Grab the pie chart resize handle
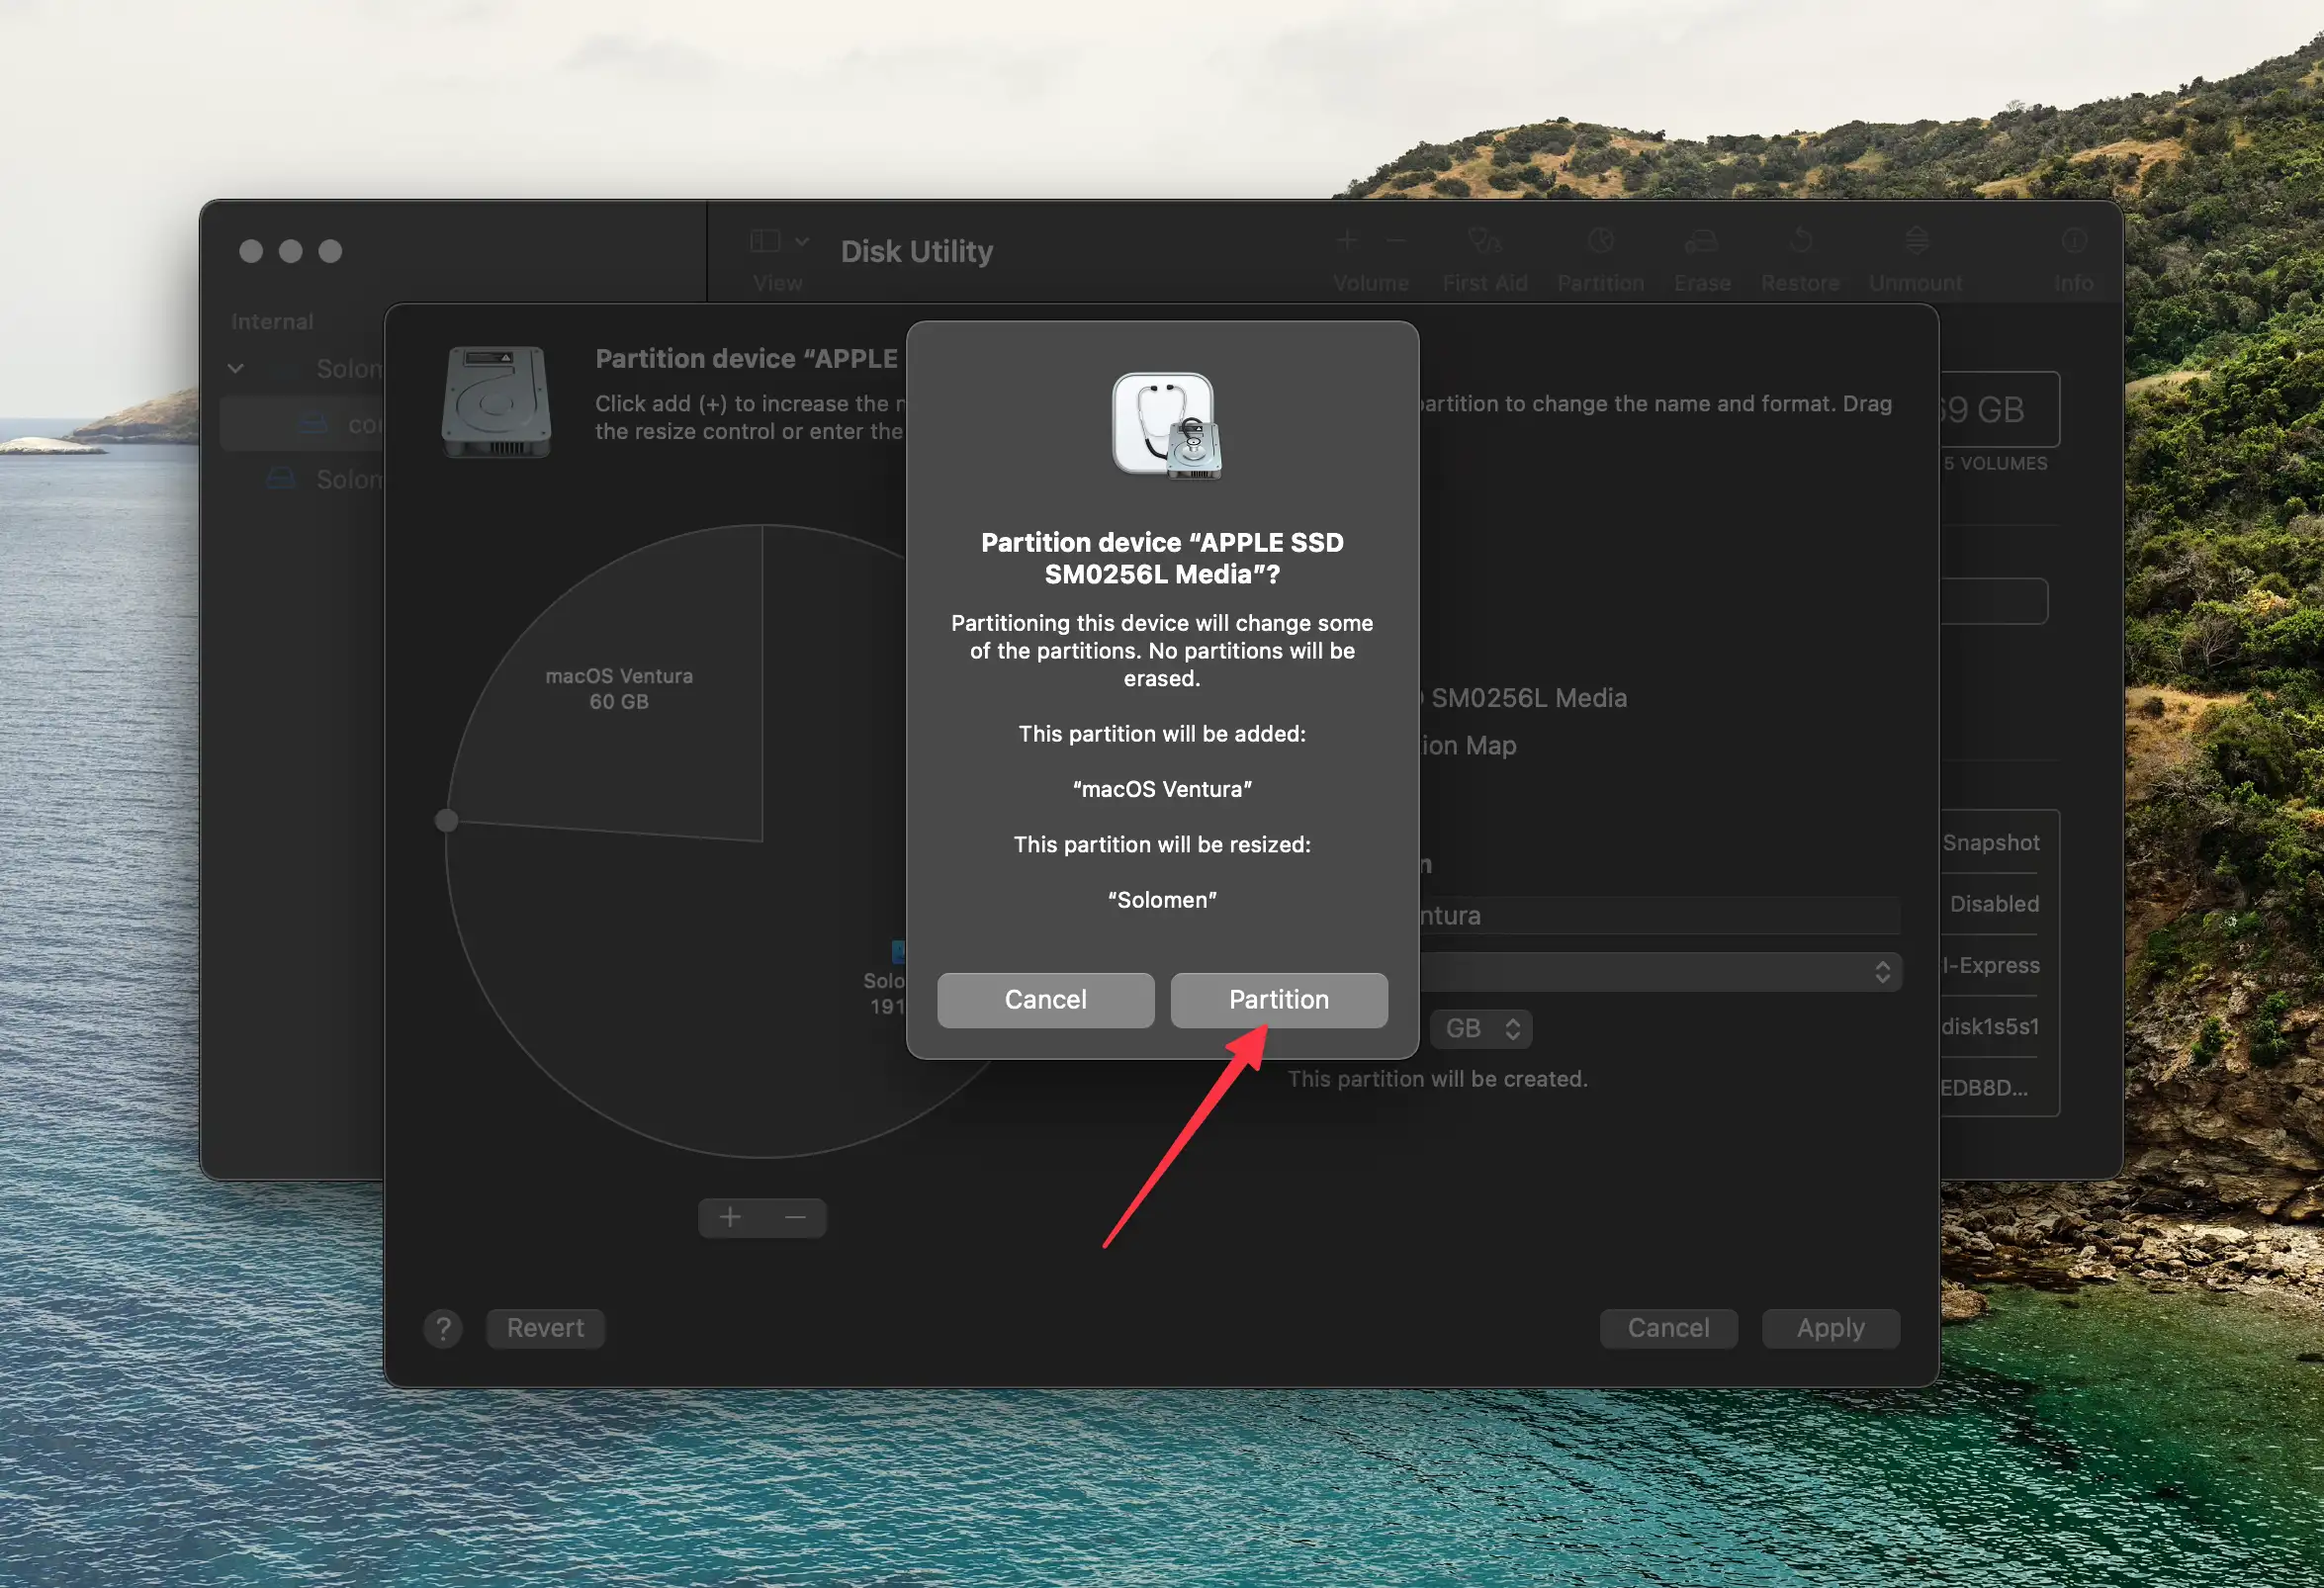Viewport: 2324px width, 1588px height. pyautogui.click(x=446, y=820)
